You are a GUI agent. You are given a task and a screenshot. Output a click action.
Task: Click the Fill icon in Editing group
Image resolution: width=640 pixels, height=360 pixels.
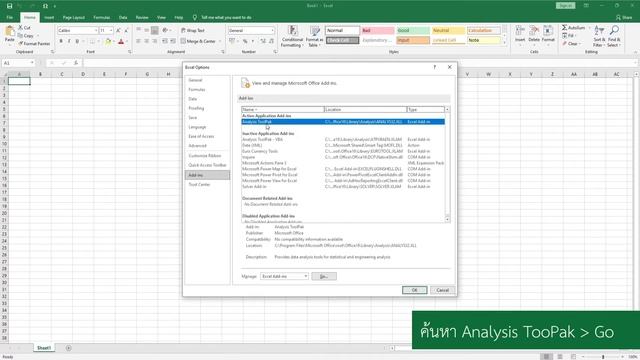tap(564, 36)
